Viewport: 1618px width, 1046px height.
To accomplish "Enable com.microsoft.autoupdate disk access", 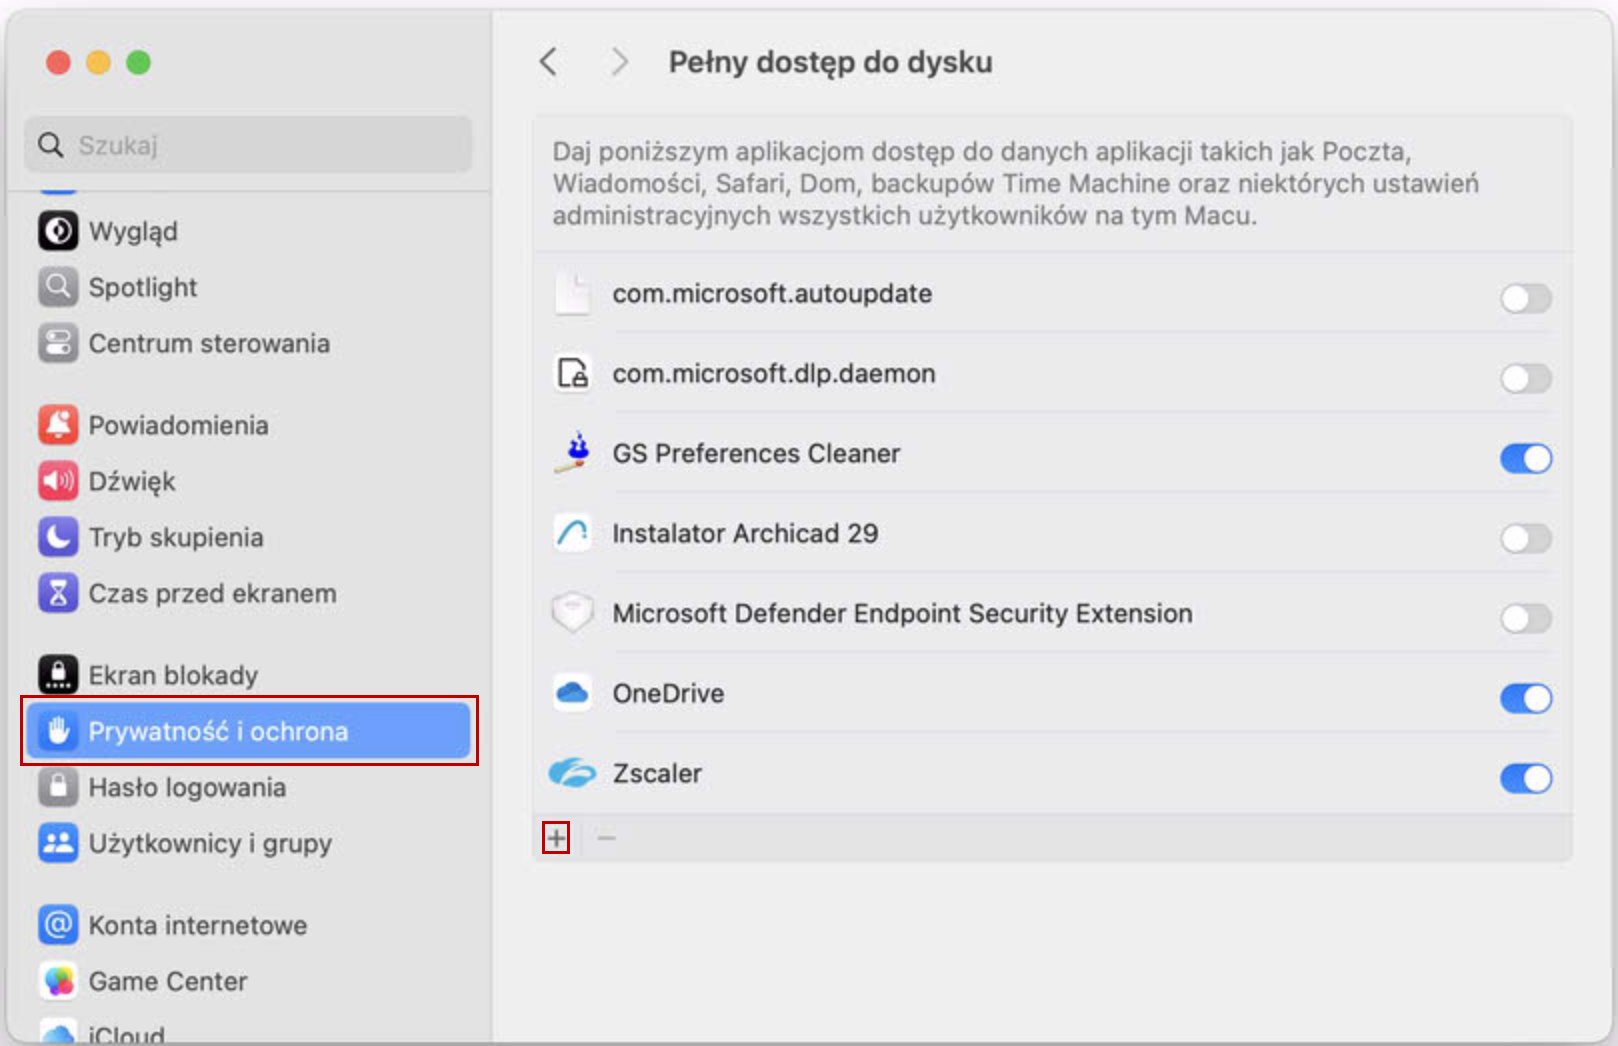I will [1525, 299].
